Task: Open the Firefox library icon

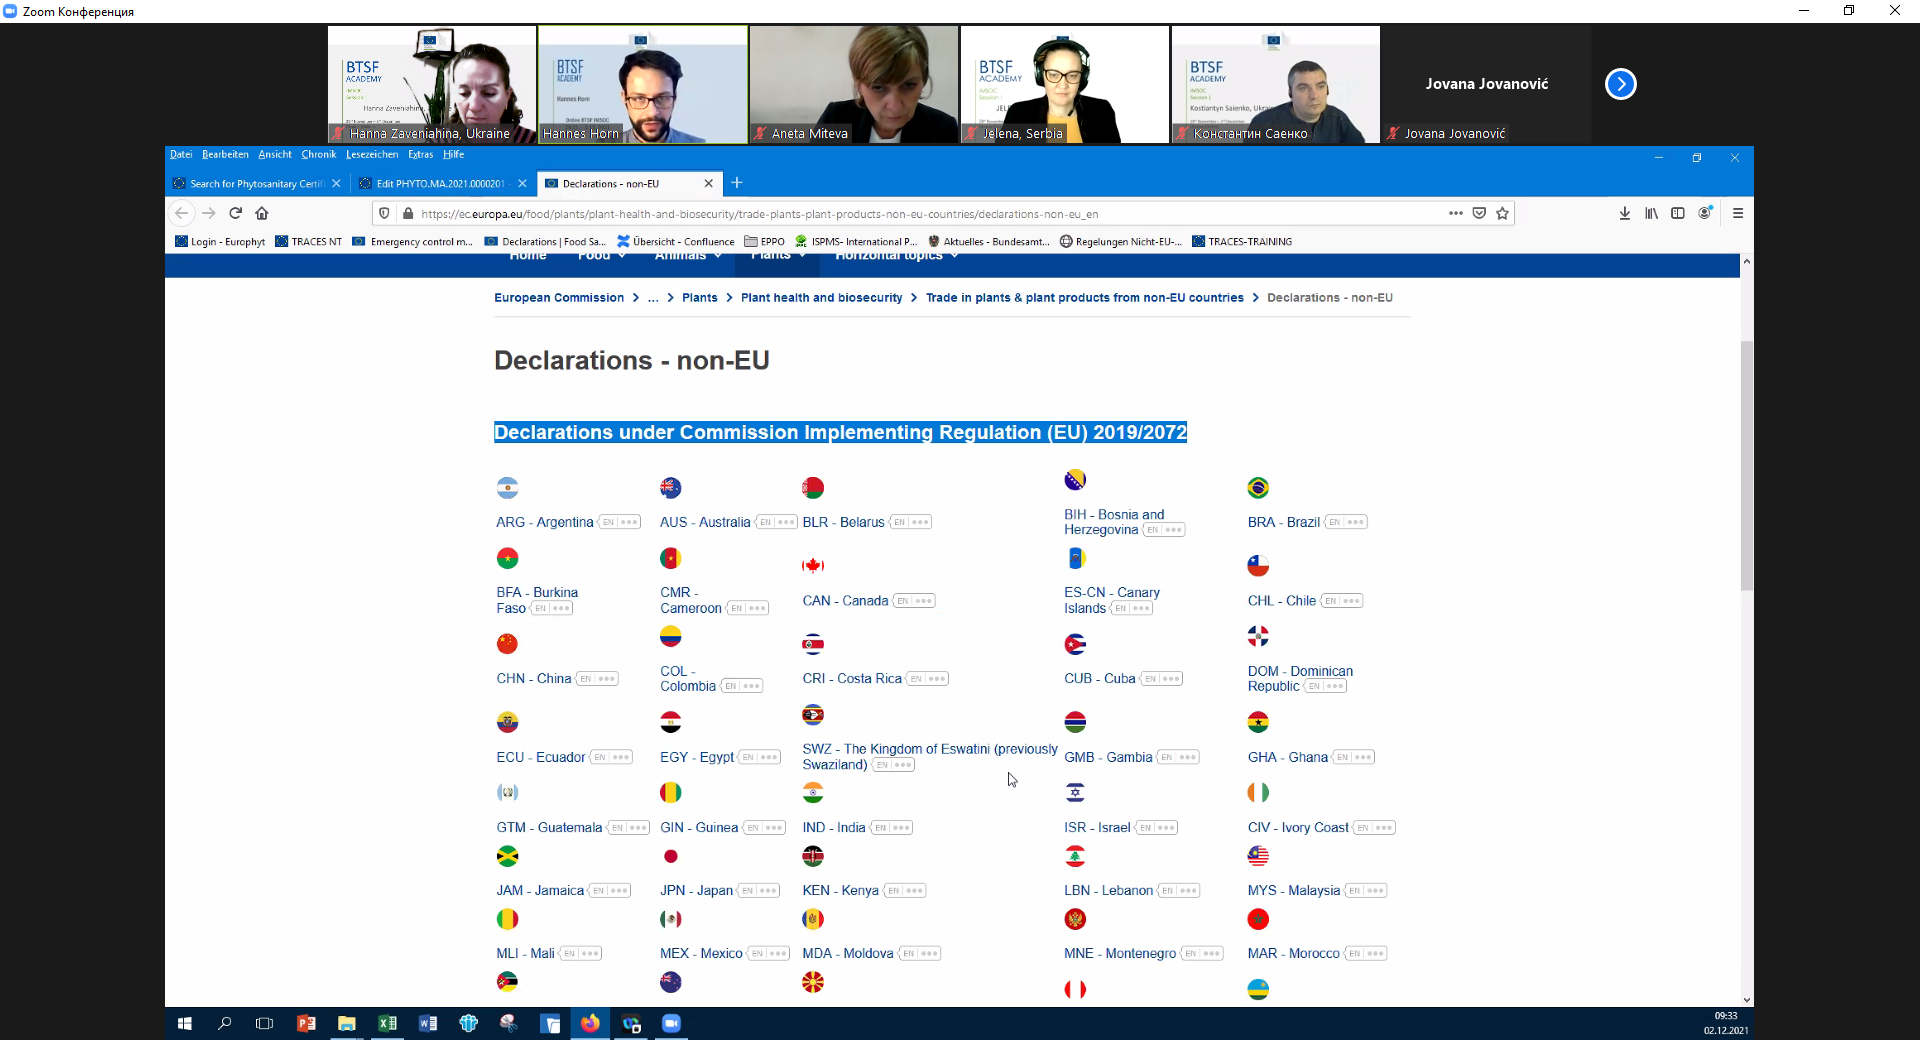Action: (1651, 213)
